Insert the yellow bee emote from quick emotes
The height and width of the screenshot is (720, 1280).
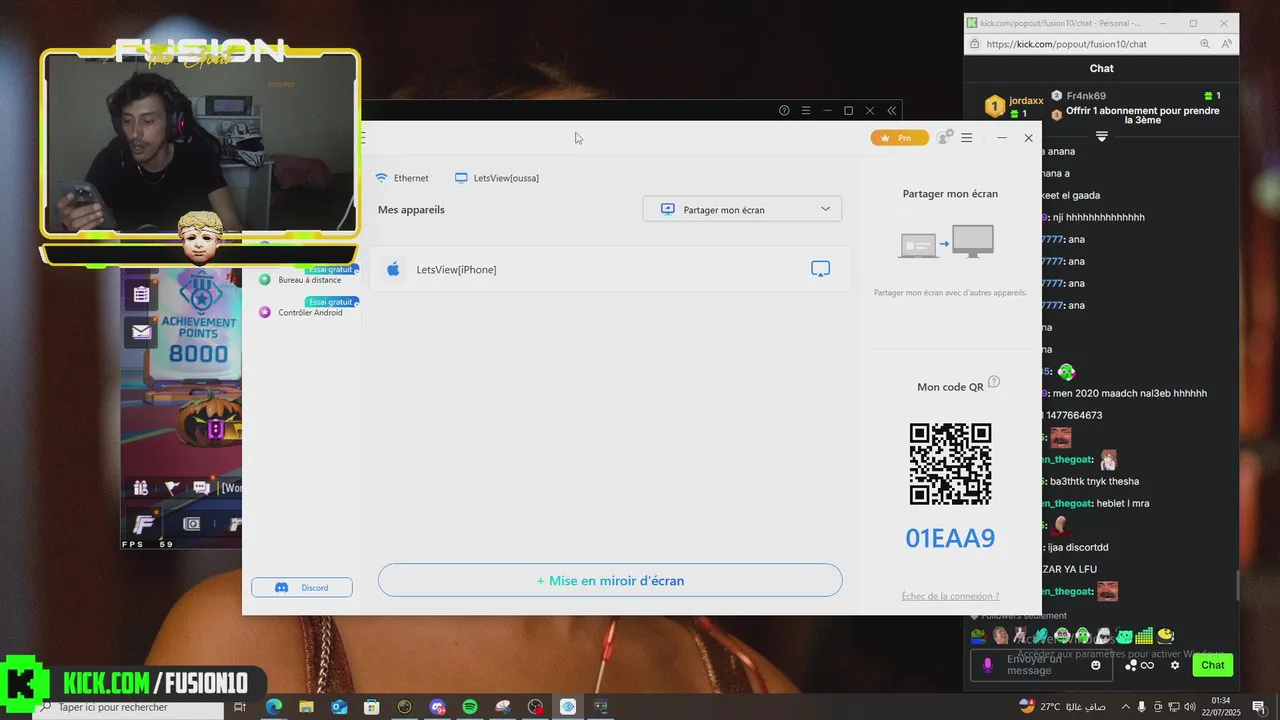tap(1165, 635)
